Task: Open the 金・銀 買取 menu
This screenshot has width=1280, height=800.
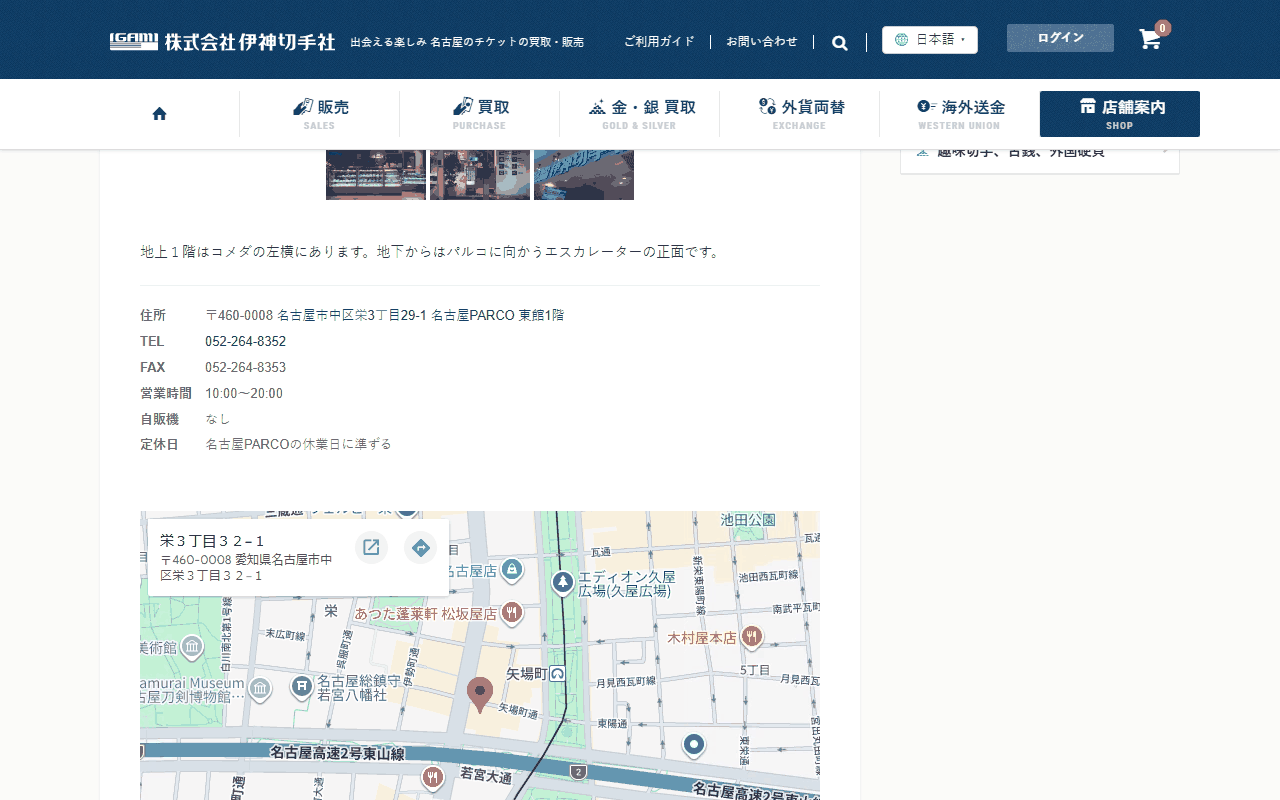Action: [640, 114]
